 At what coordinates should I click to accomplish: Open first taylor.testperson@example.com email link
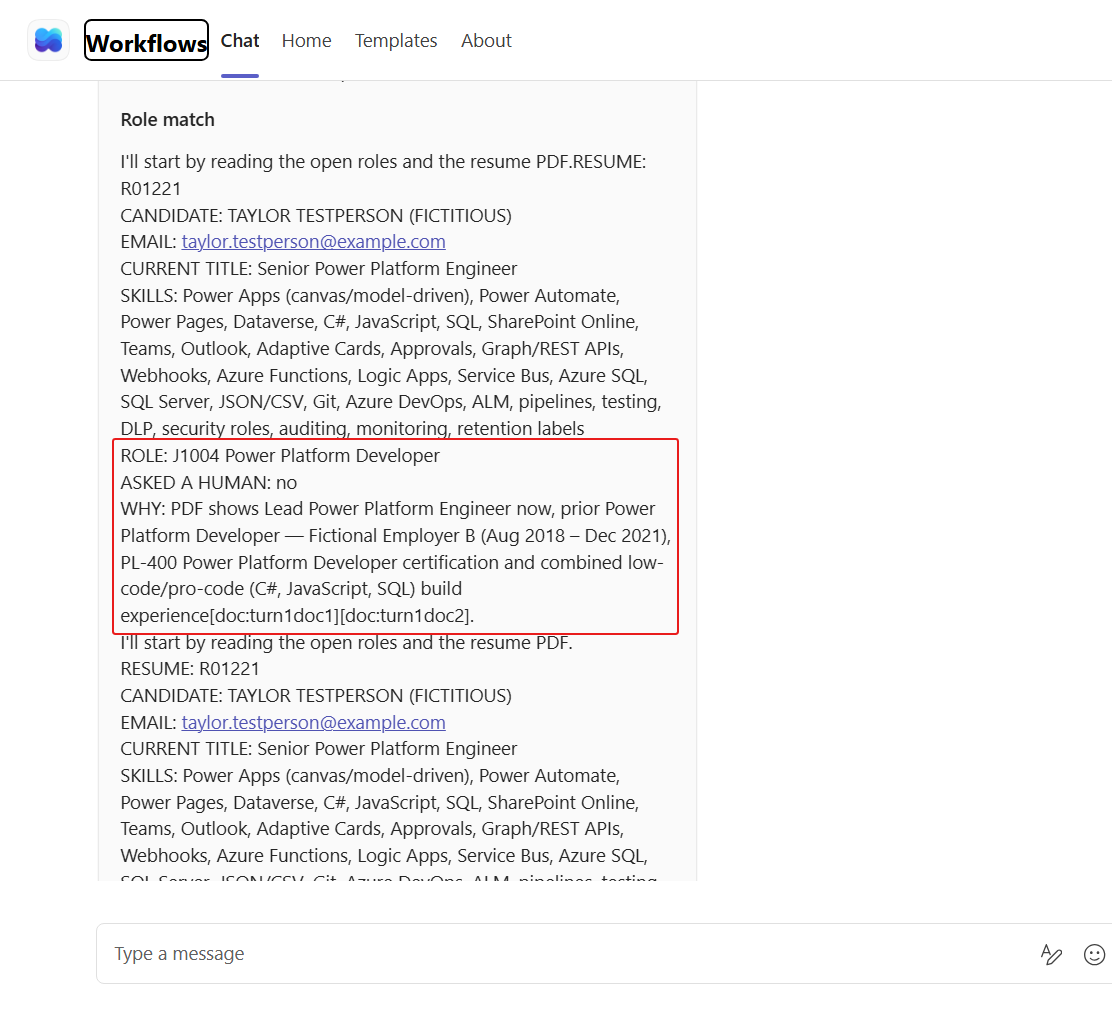(313, 242)
